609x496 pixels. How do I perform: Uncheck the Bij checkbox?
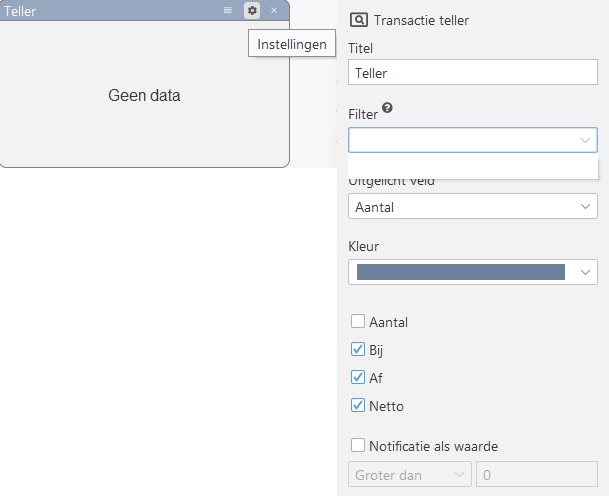pos(358,350)
